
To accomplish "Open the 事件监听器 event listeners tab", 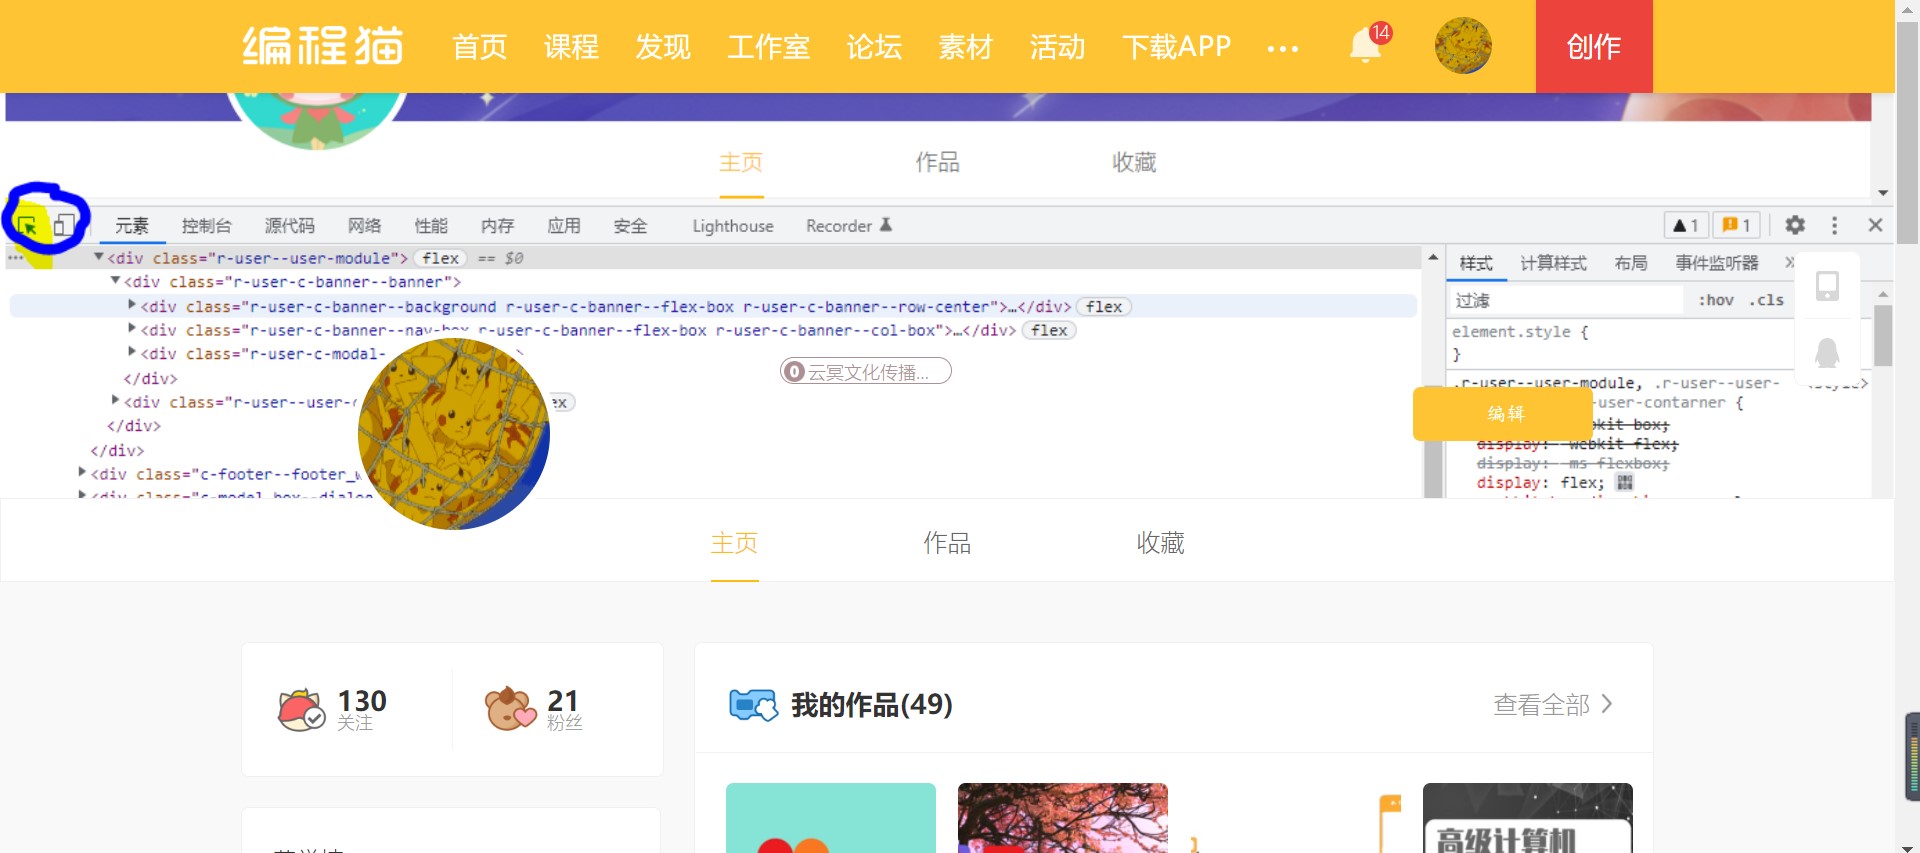I will click(1717, 263).
